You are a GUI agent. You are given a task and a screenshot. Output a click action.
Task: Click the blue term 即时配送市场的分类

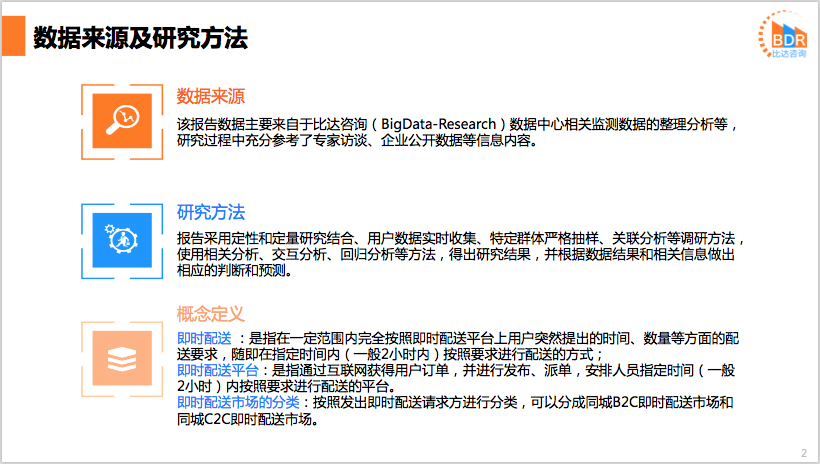(x=238, y=402)
